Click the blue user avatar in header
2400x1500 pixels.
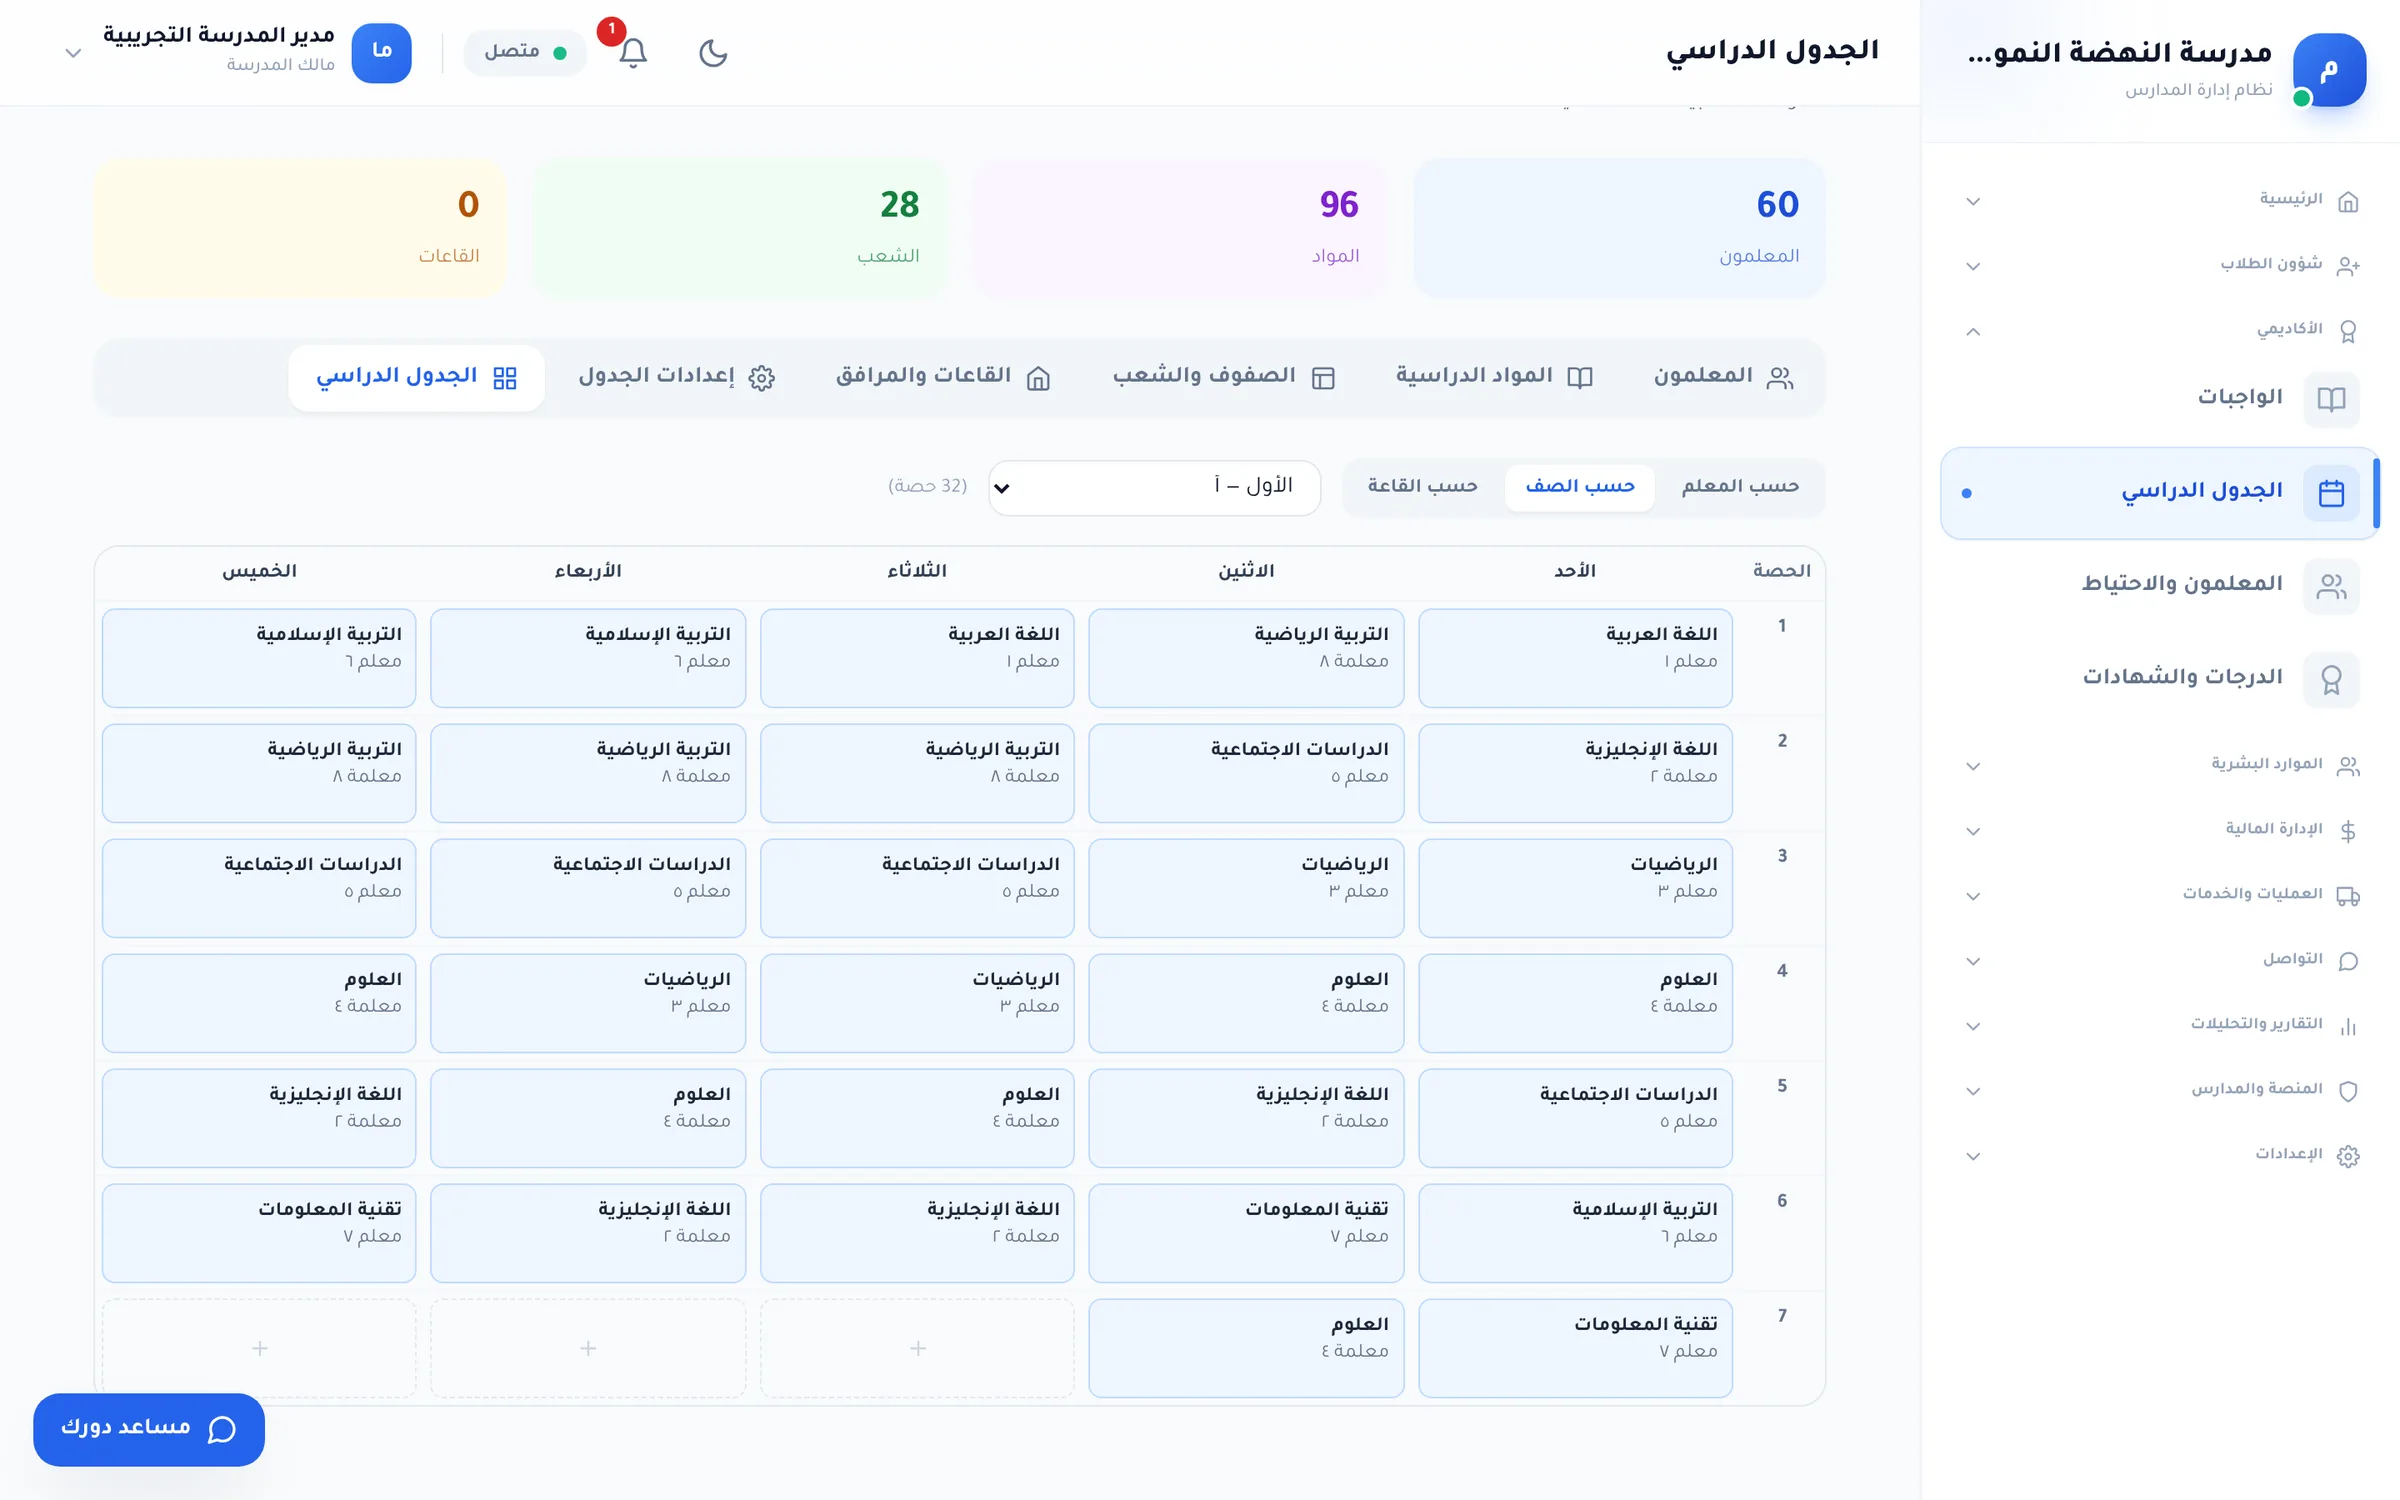pos(381,52)
